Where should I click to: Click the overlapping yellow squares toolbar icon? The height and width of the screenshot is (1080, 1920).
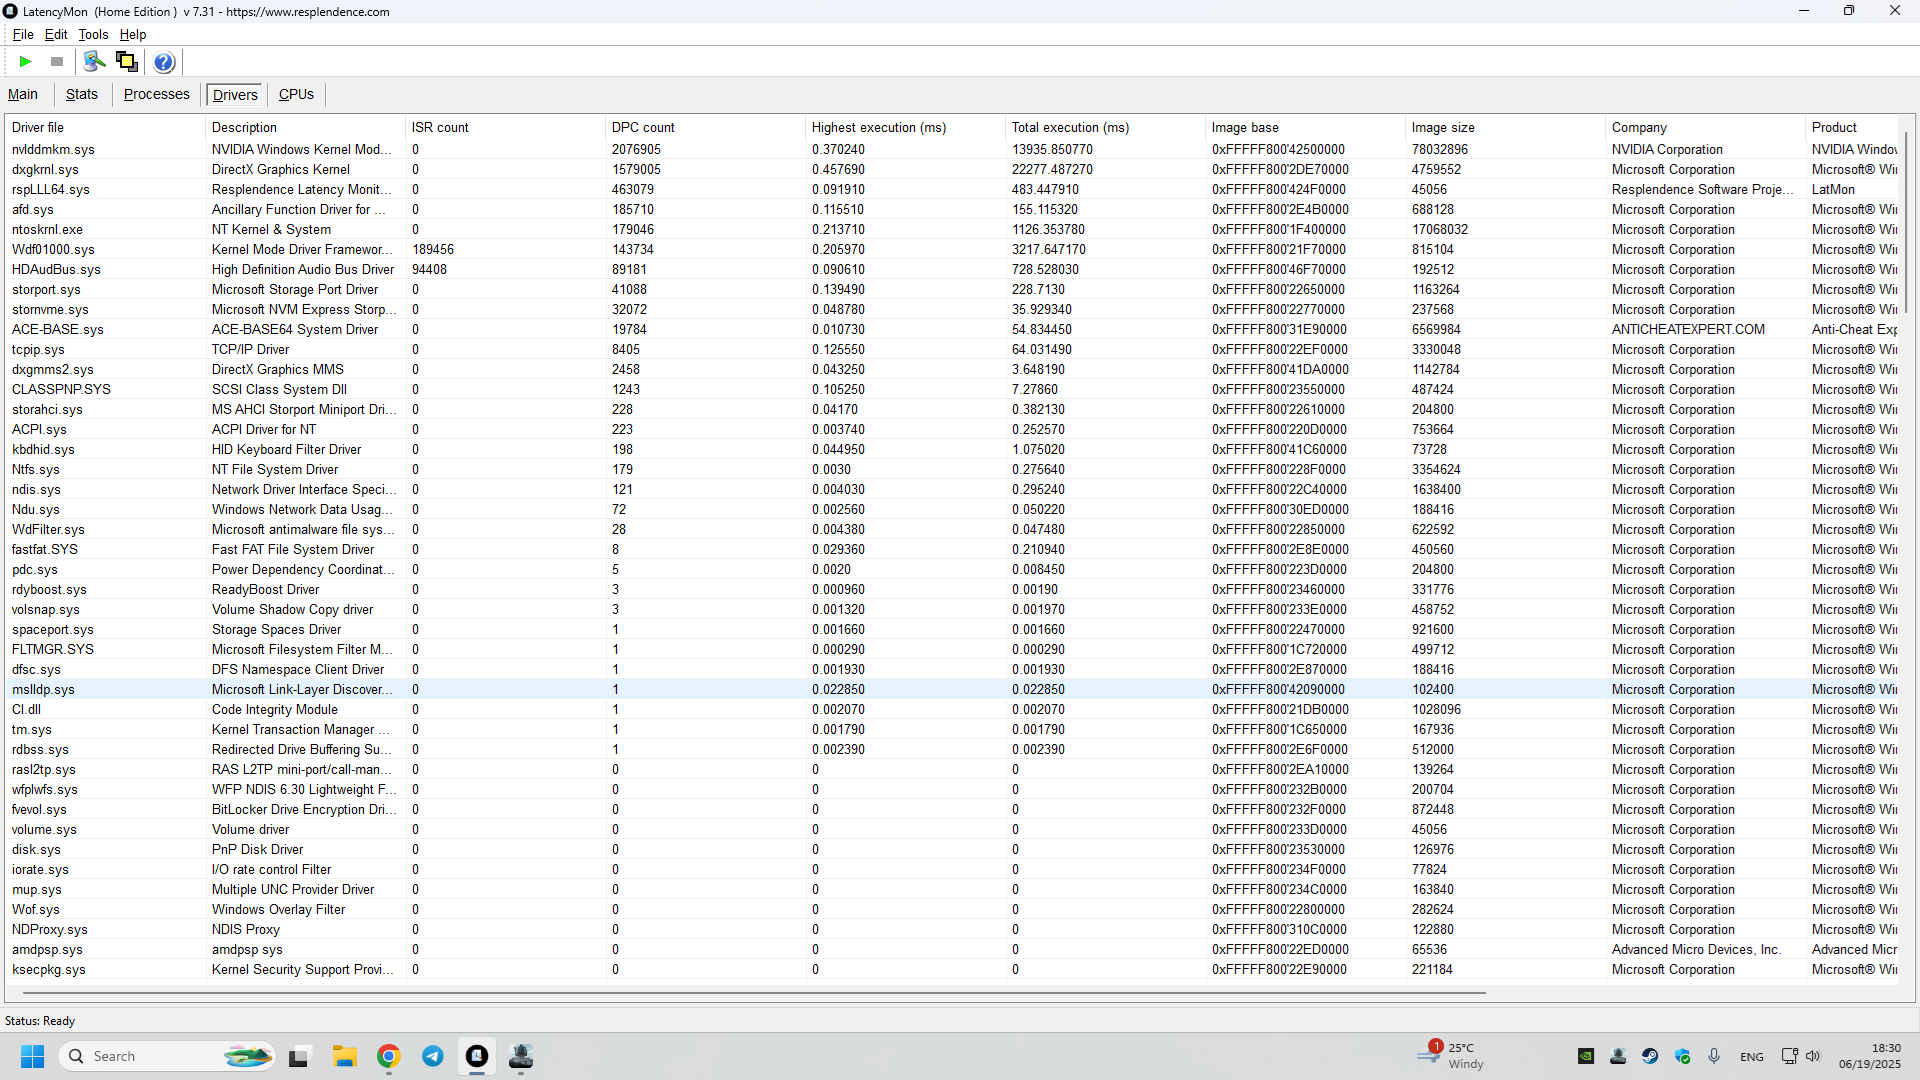point(127,62)
